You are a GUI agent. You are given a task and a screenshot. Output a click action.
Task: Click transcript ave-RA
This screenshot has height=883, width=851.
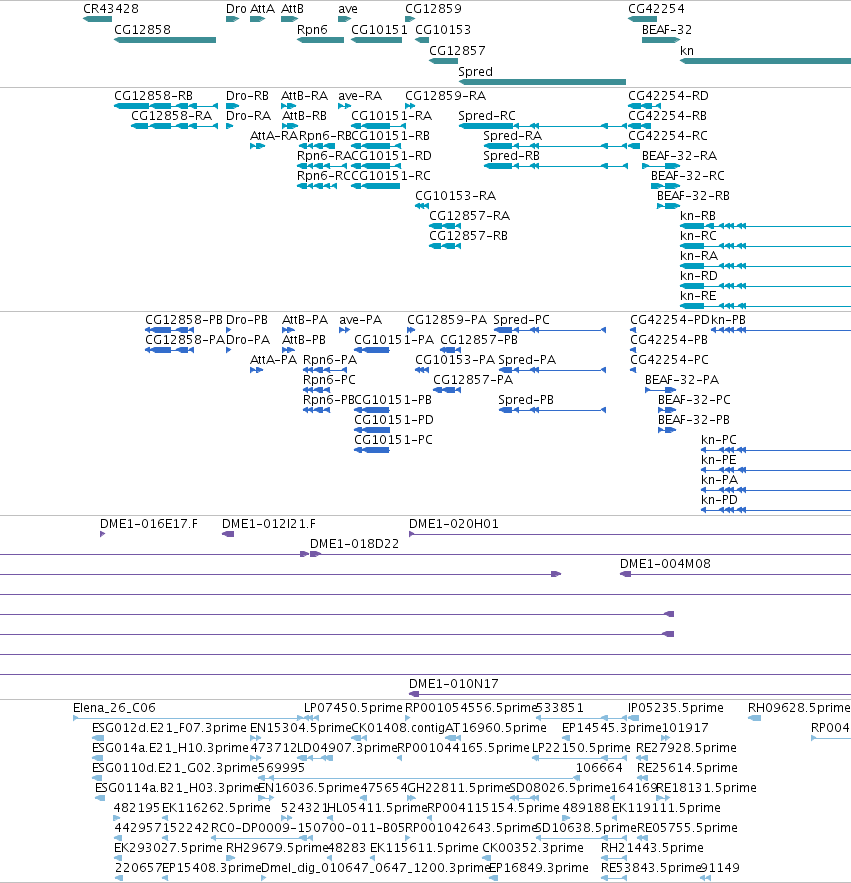pos(344,106)
